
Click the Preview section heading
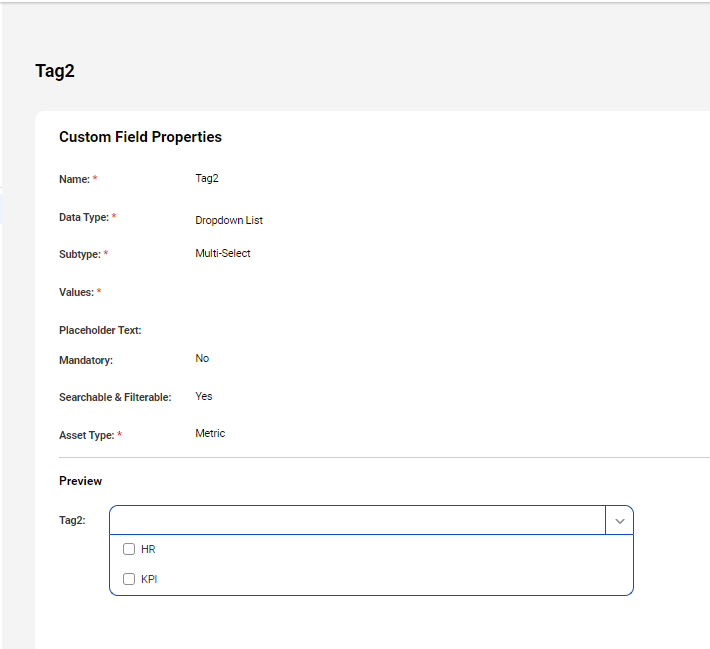[x=81, y=481]
